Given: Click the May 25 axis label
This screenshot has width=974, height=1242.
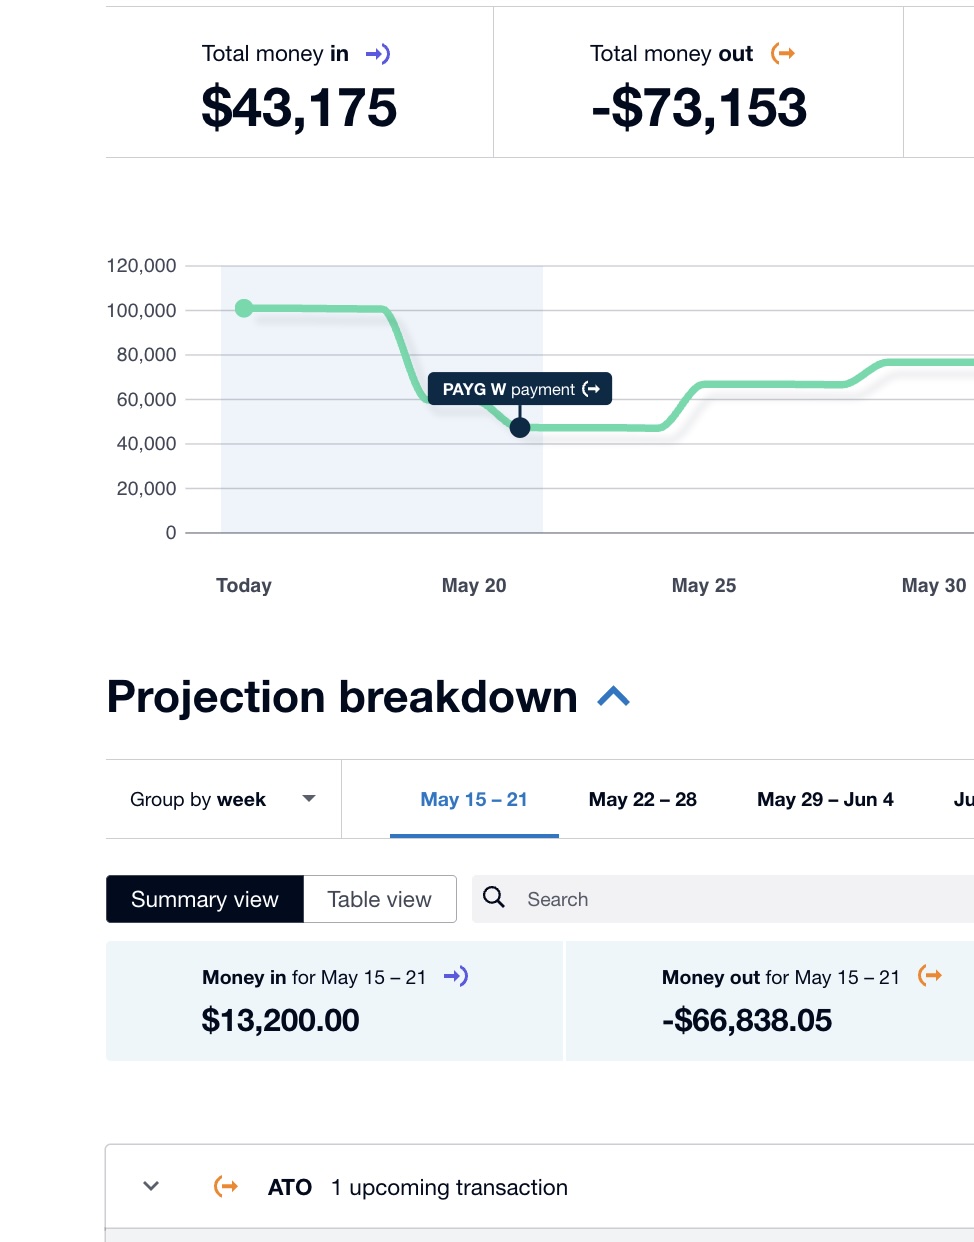Looking at the screenshot, I should (704, 585).
